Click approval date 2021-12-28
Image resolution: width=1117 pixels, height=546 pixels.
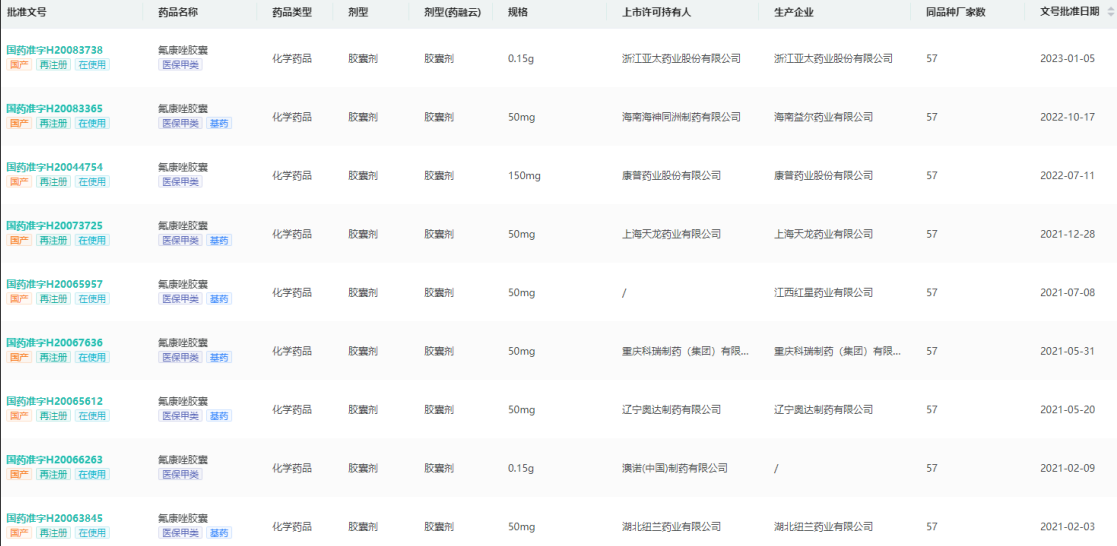tap(1067, 234)
